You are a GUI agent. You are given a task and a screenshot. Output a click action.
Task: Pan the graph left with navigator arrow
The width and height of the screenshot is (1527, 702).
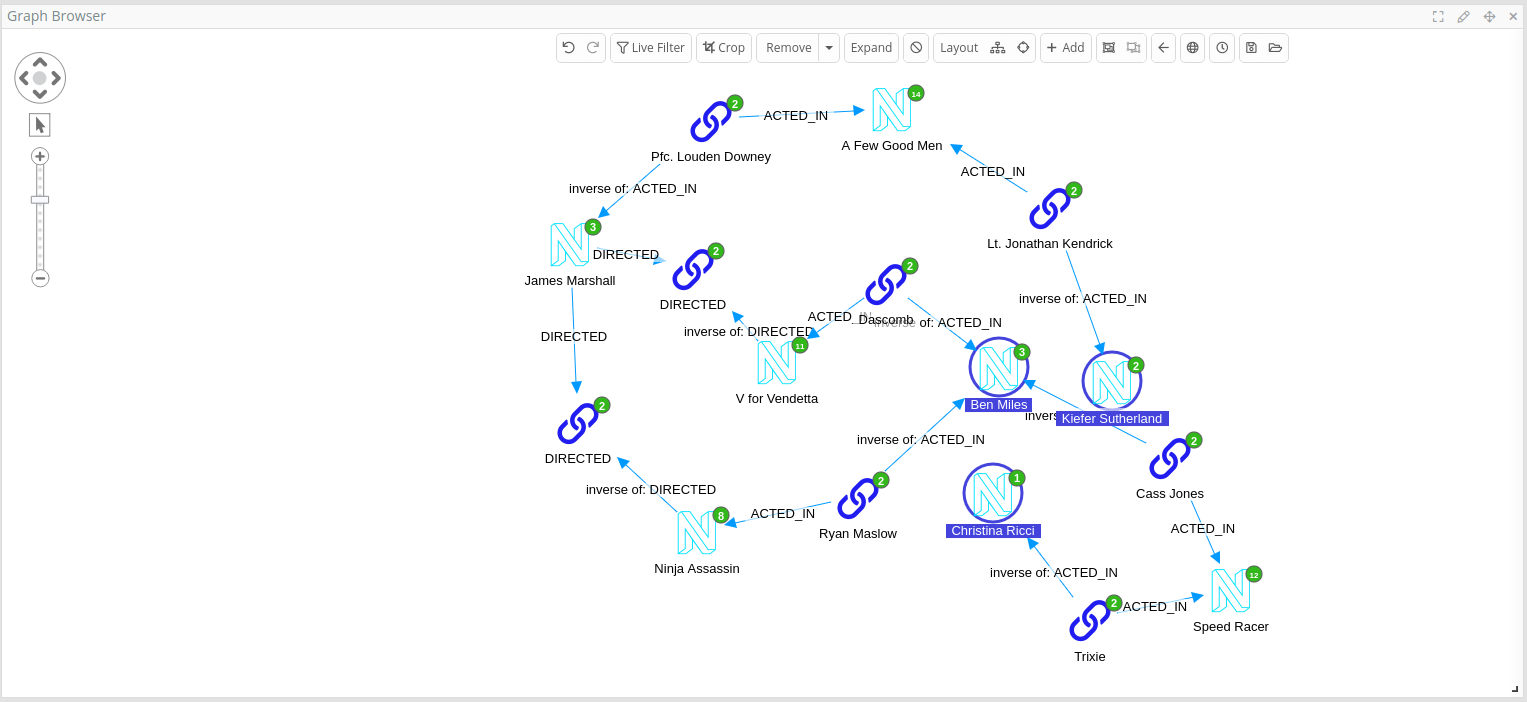[24, 78]
